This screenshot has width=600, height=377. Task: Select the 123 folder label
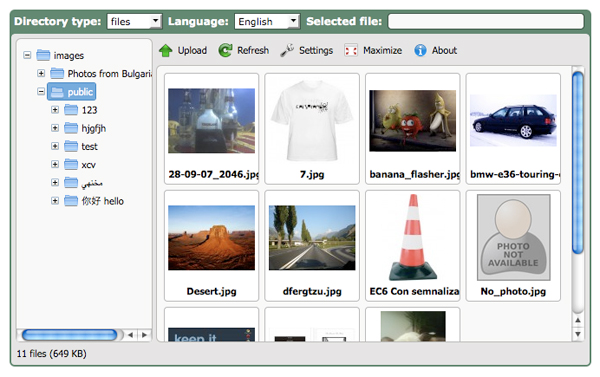89,110
